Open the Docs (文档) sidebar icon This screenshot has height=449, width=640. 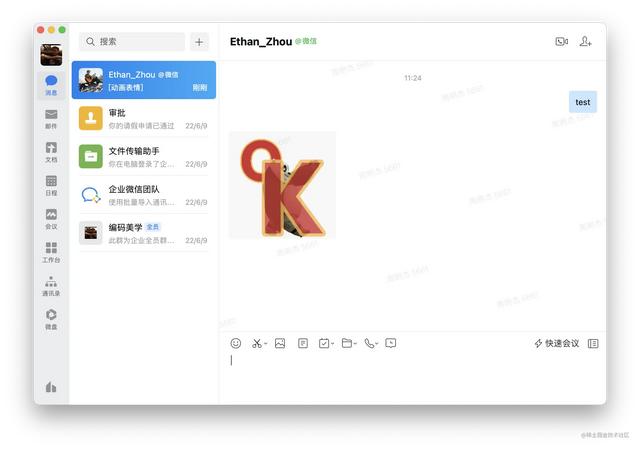pyautogui.click(x=51, y=152)
